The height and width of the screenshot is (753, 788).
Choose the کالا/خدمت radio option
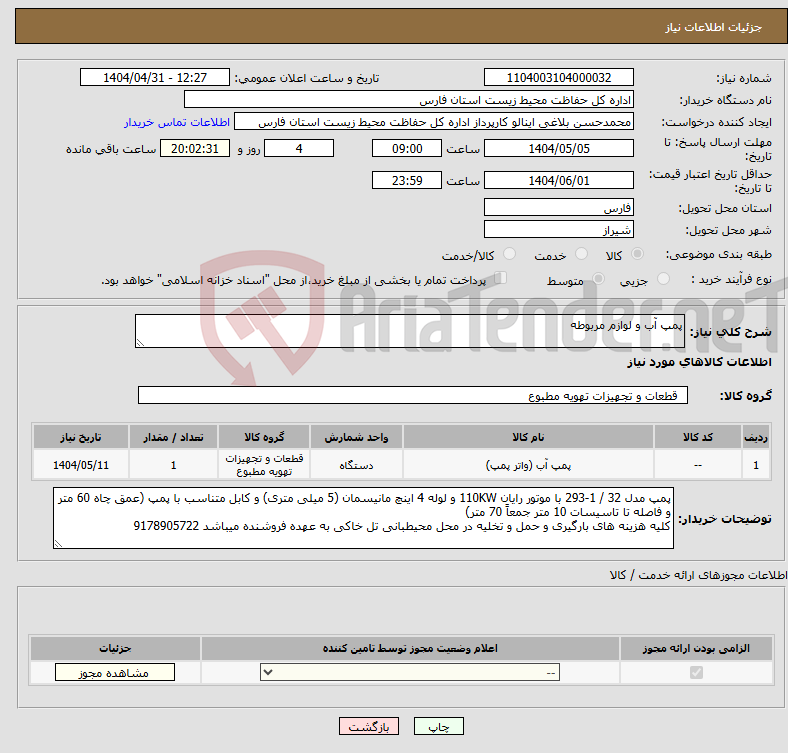click(x=510, y=256)
